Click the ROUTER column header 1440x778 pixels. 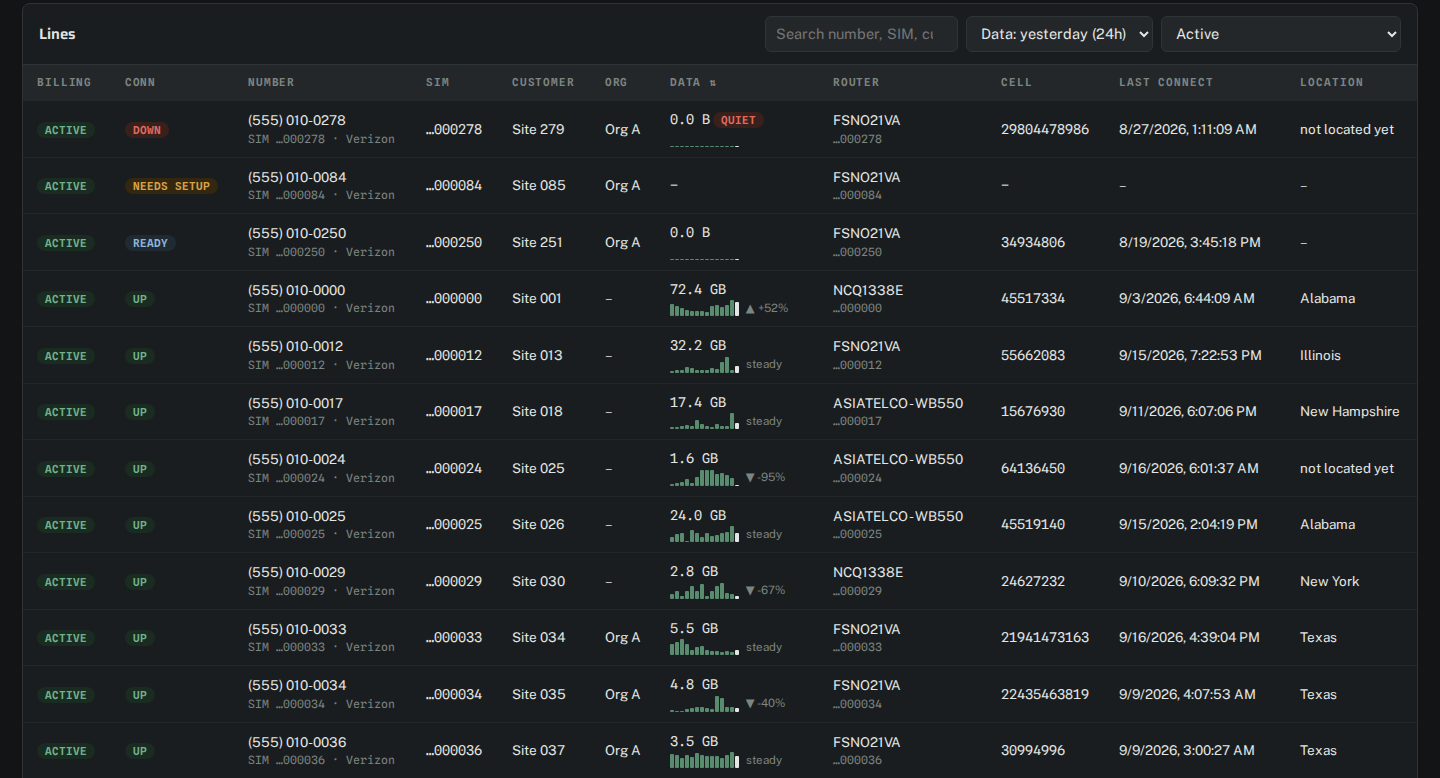coord(856,82)
